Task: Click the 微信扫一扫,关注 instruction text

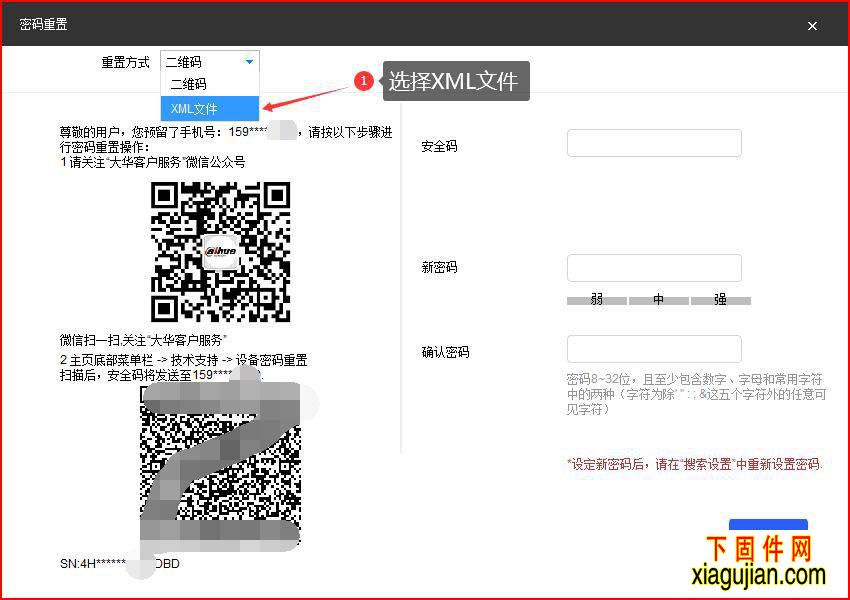Action: point(143,340)
